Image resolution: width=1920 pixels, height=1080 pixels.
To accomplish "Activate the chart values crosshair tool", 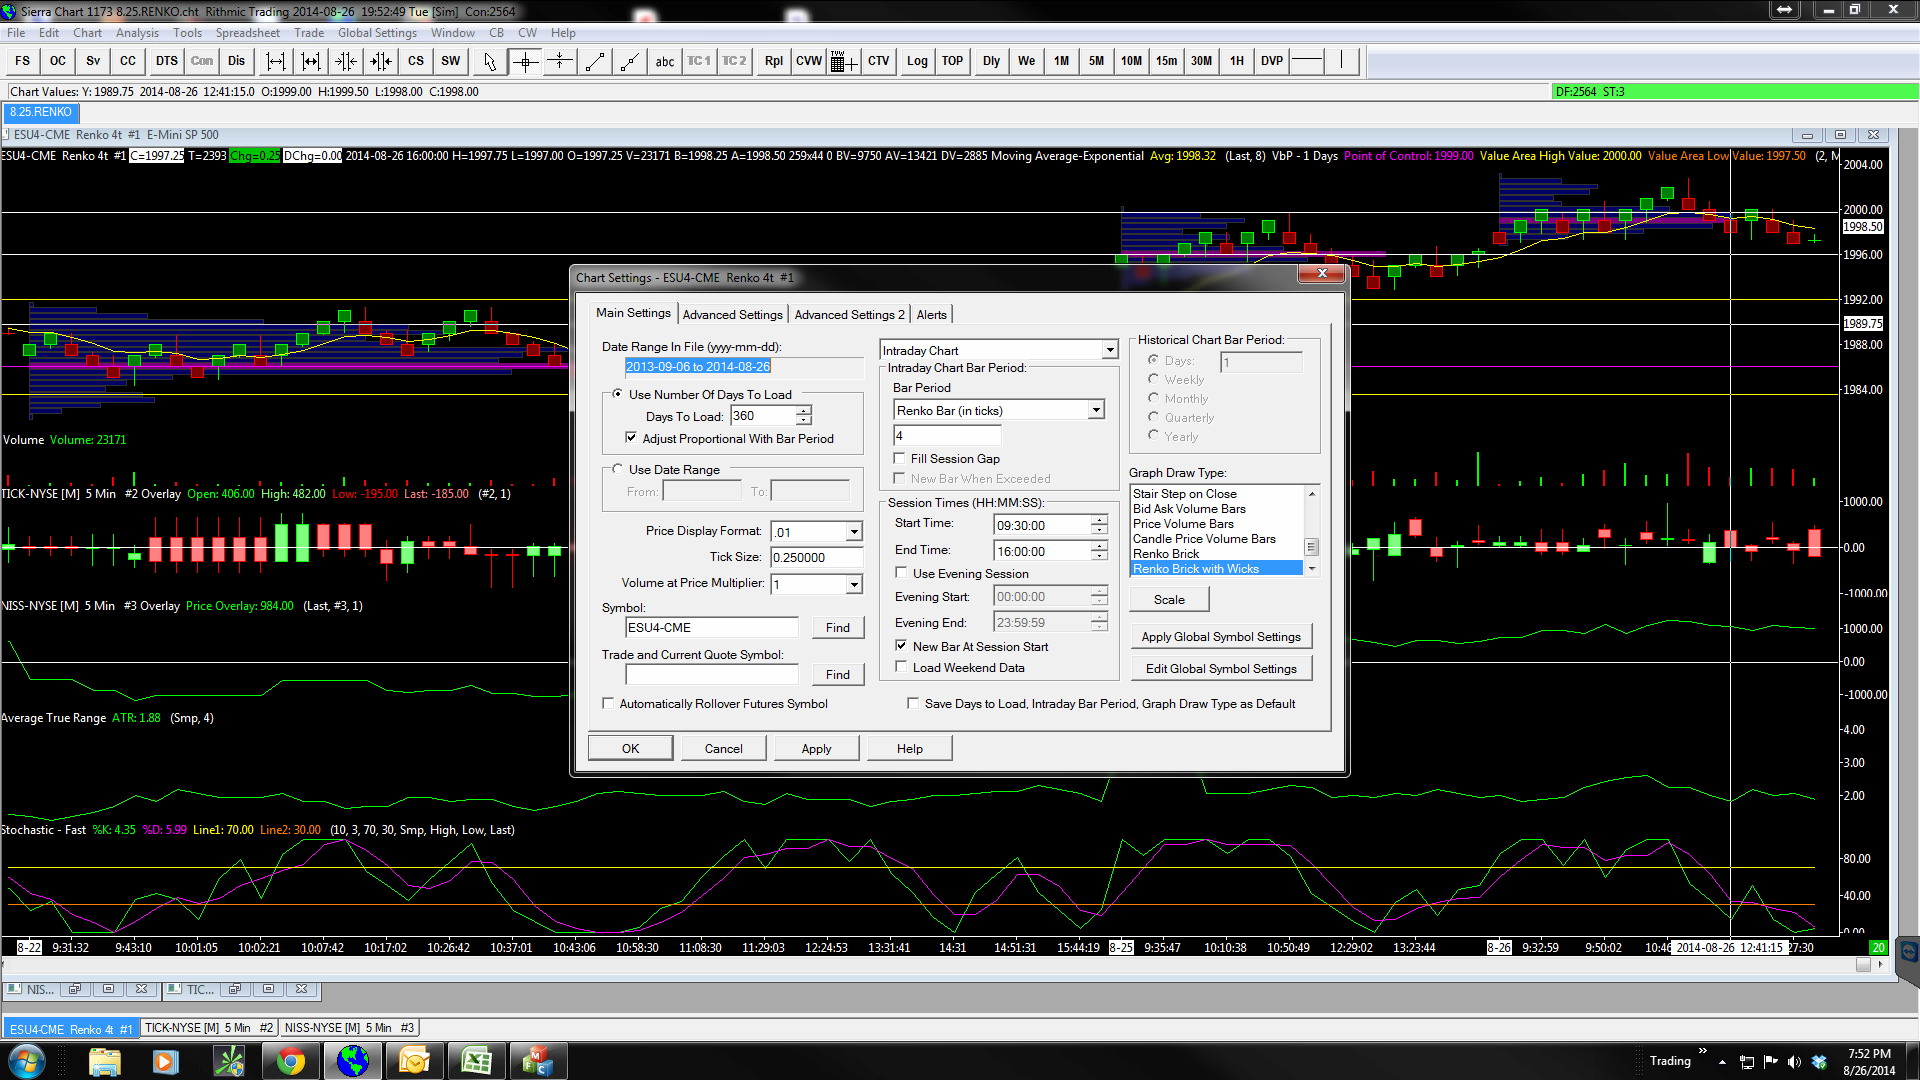I will point(525,61).
